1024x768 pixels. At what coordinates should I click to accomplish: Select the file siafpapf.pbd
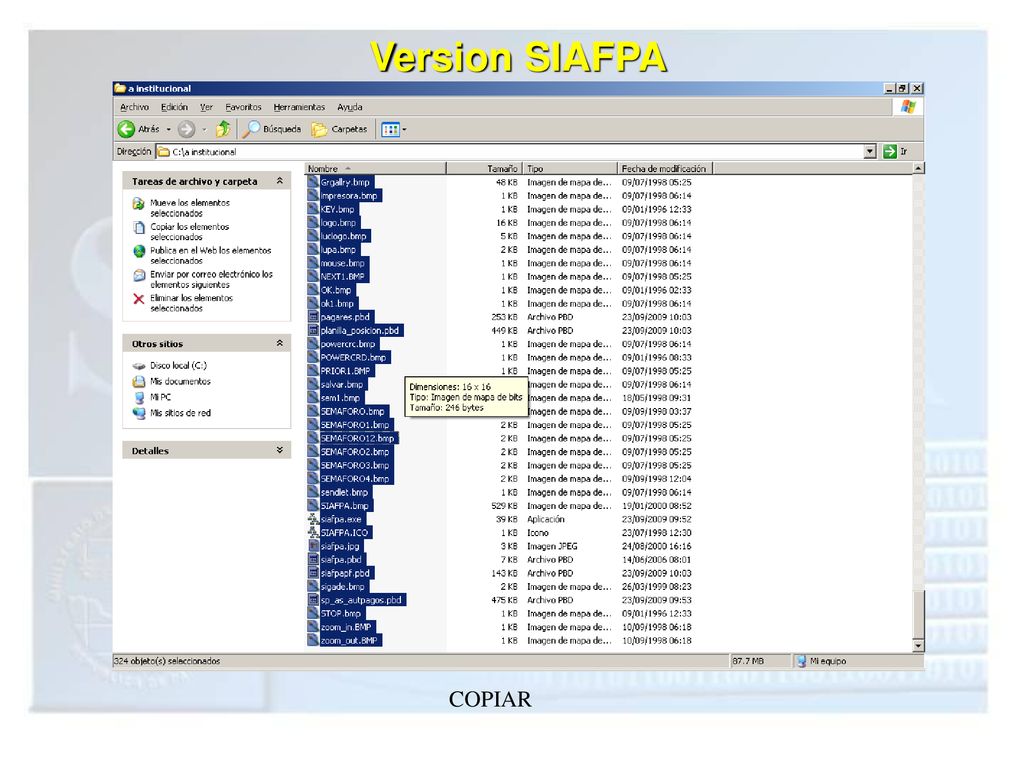[x=345, y=573]
